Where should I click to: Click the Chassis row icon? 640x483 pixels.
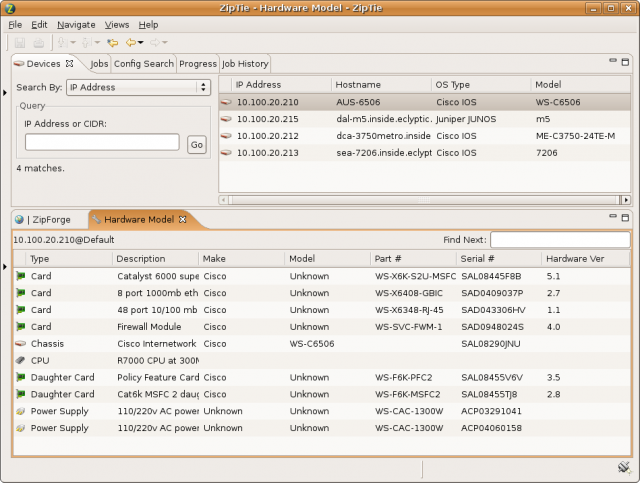20,344
